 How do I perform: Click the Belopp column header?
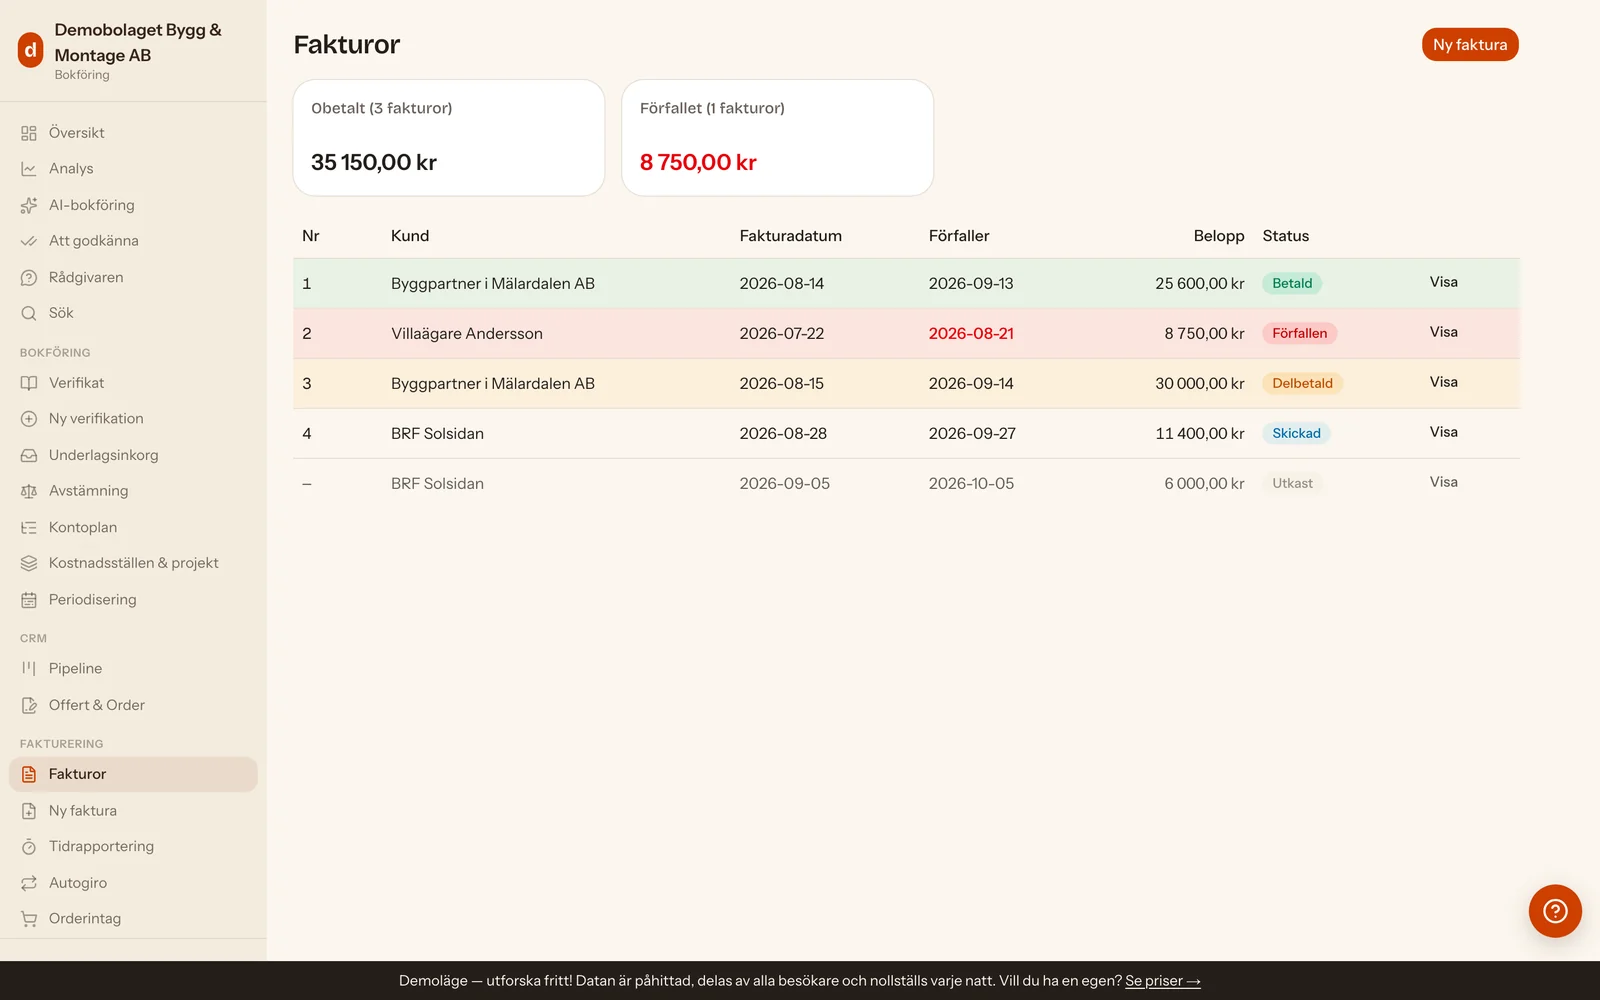(1219, 236)
